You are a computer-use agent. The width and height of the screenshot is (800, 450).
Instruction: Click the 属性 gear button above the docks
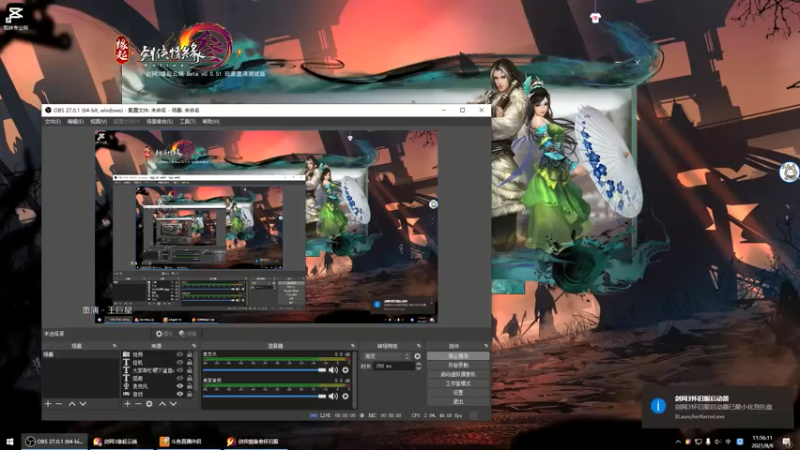click(x=164, y=334)
